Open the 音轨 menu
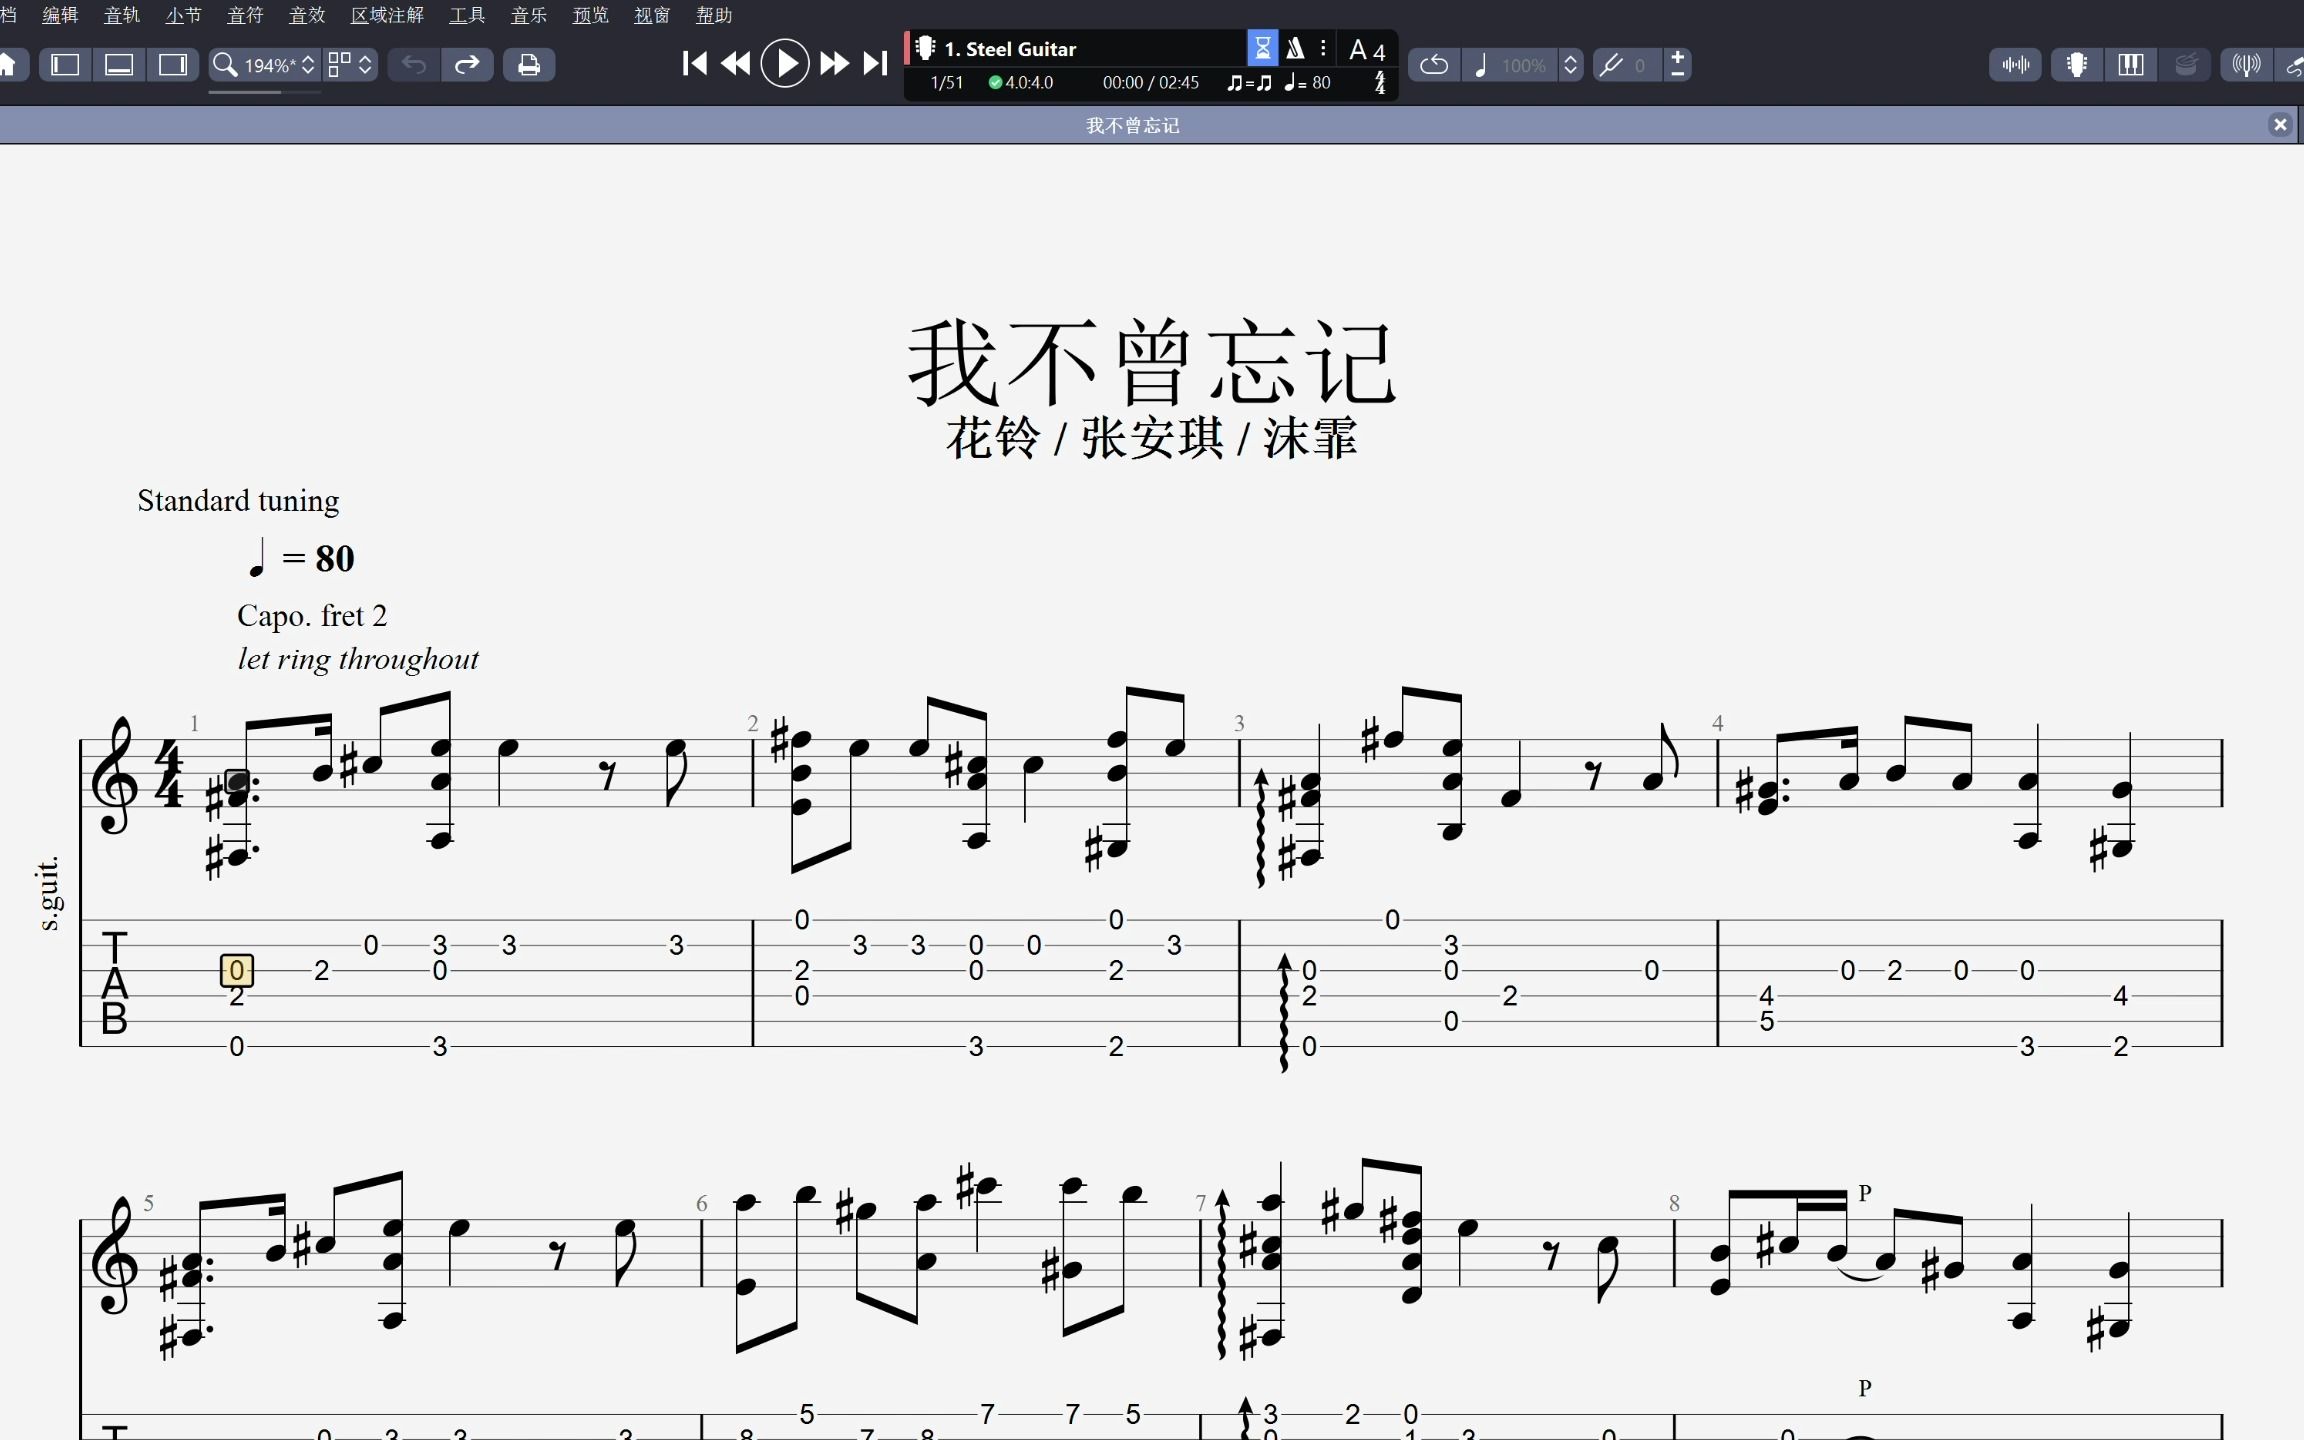 pyautogui.click(x=122, y=15)
